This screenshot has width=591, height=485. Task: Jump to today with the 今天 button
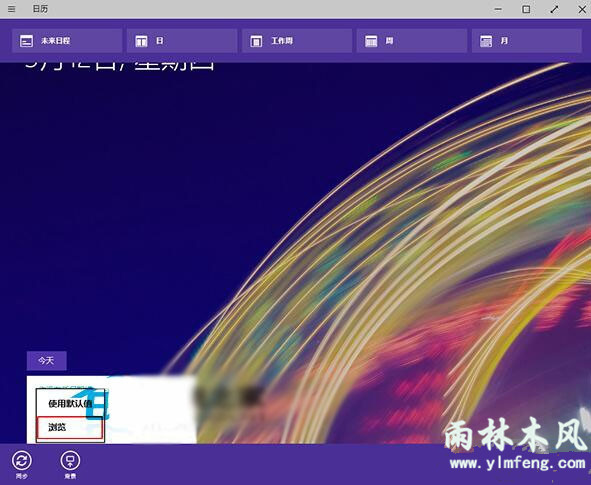46,361
